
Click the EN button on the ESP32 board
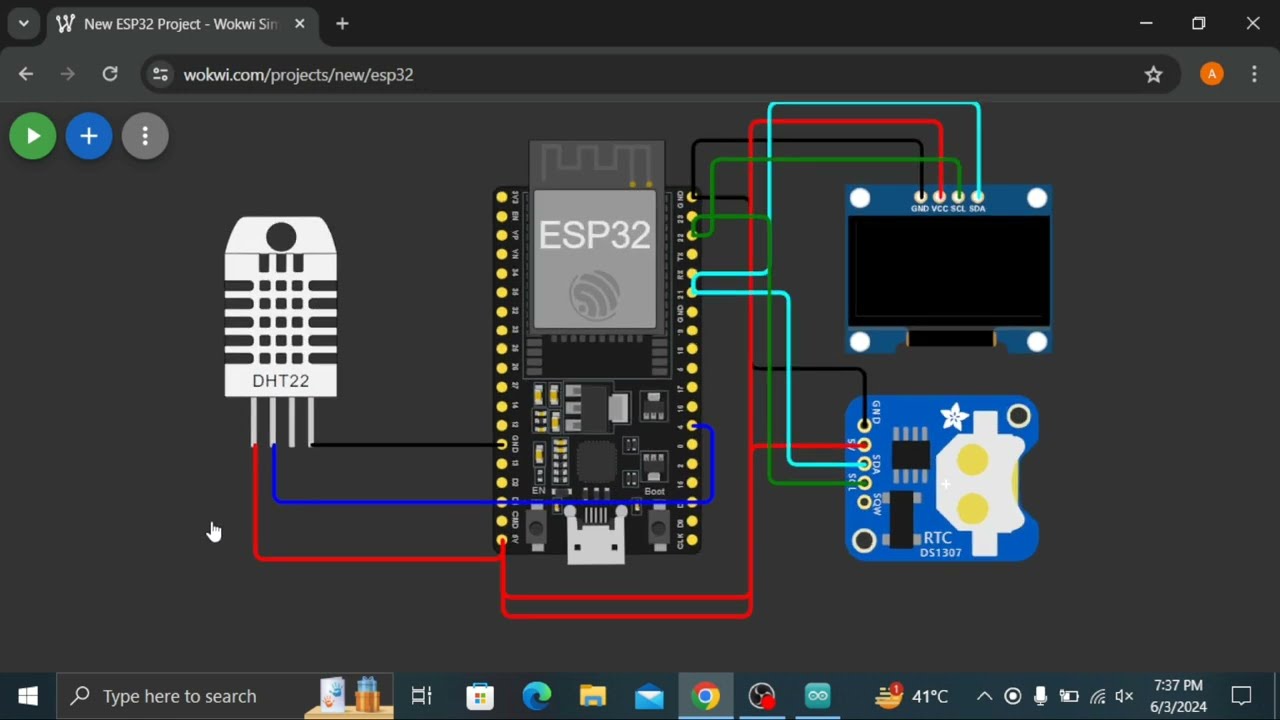click(536, 527)
